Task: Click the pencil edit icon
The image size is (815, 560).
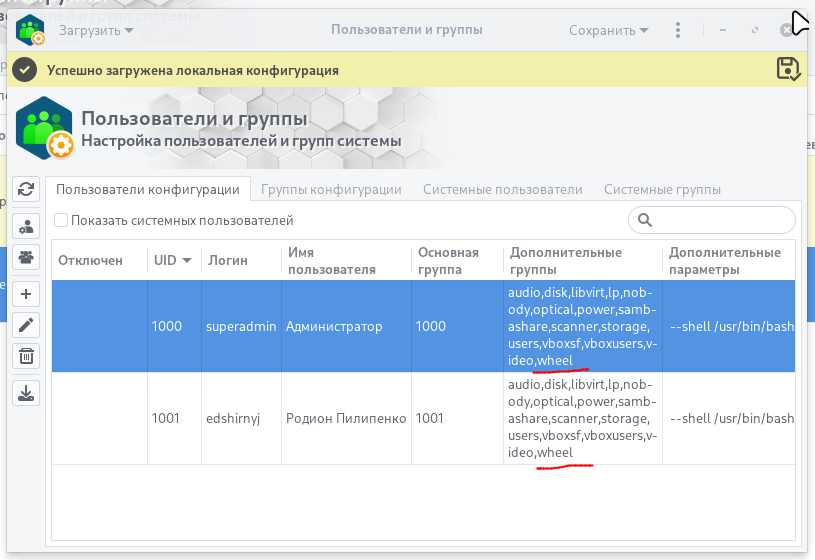Action: pos(27,324)
